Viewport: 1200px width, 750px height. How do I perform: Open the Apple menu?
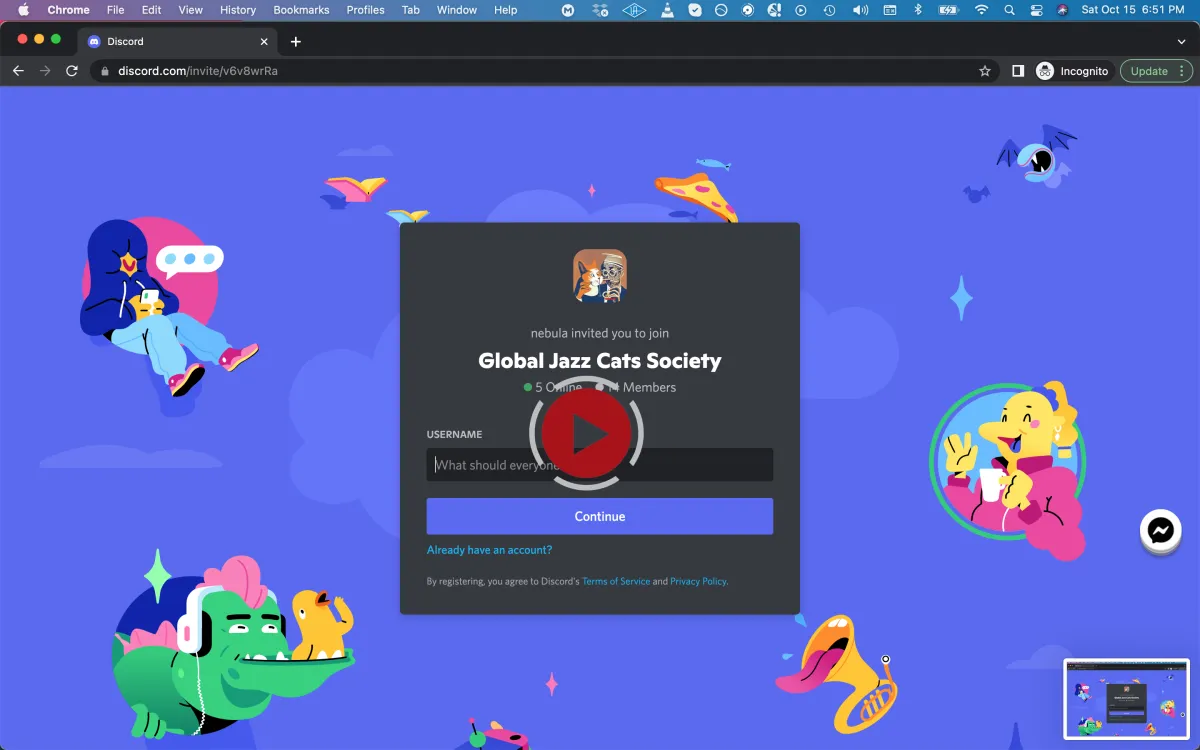tap(23, 10)
